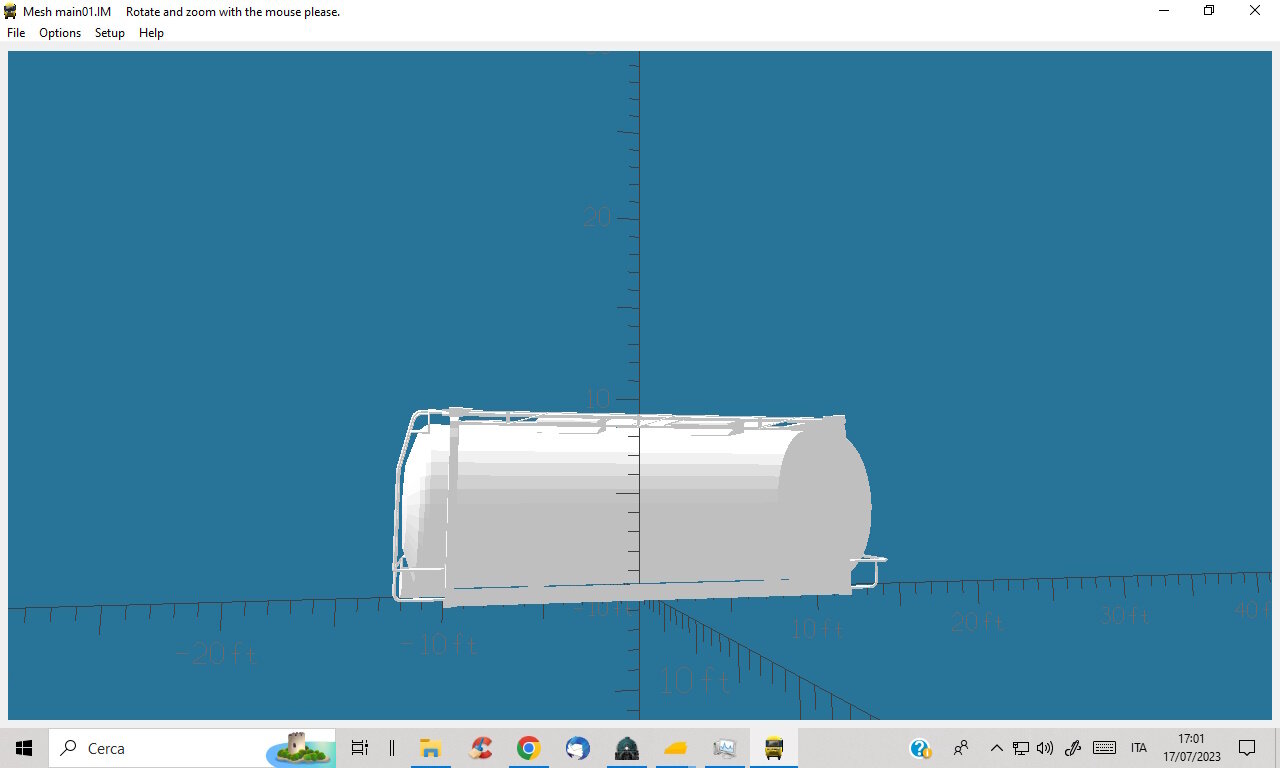Click the Cerca search box
Viewport: 1280px width, 768px height.
pos(192,748)
